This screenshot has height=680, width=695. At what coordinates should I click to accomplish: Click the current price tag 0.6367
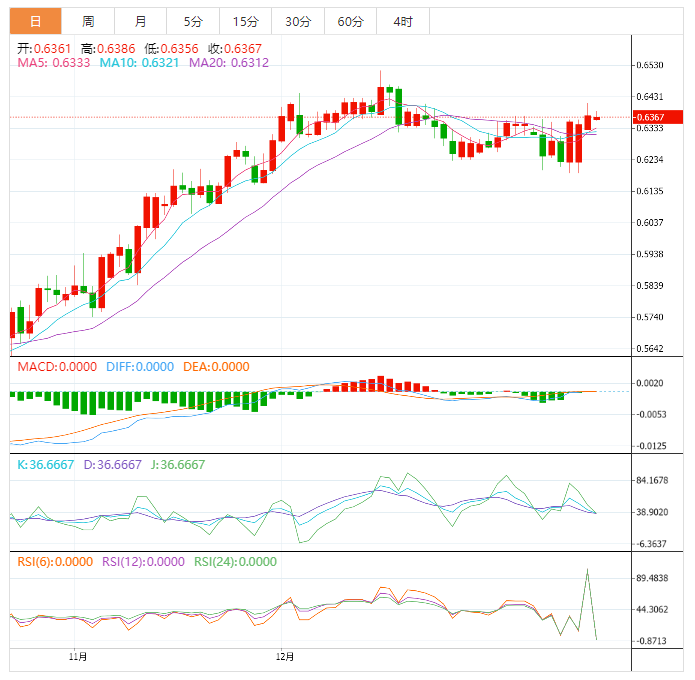tap(649, 117)
